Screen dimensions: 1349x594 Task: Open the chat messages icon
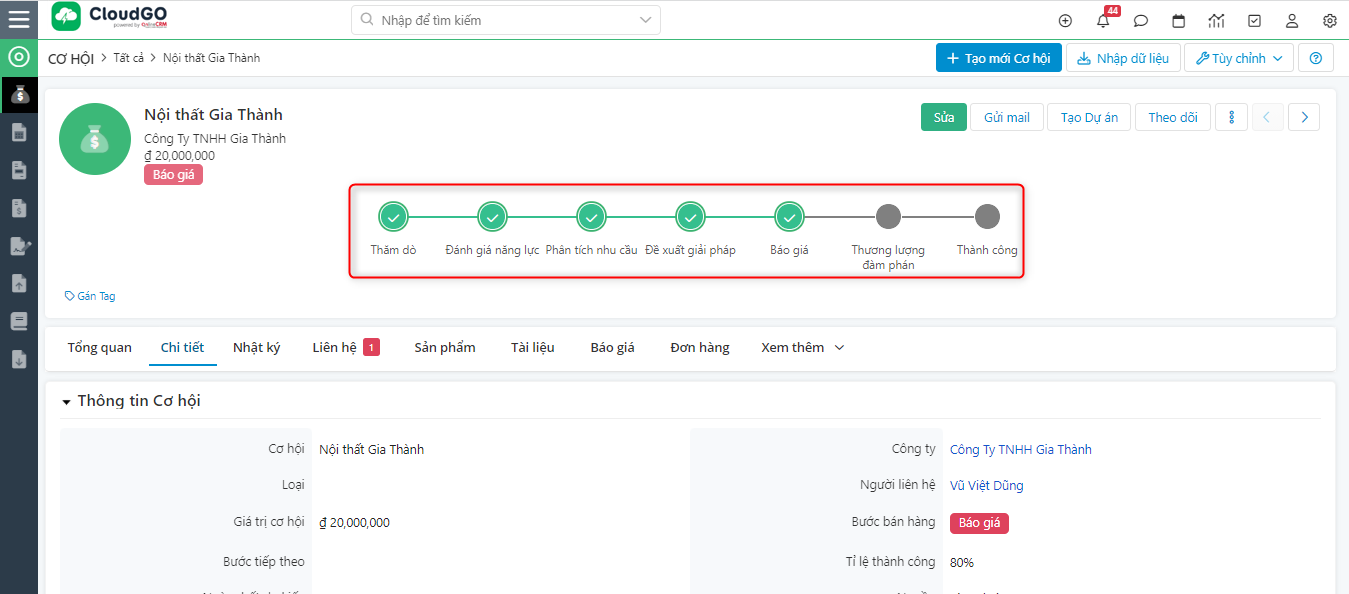[x=1141, y=21]
